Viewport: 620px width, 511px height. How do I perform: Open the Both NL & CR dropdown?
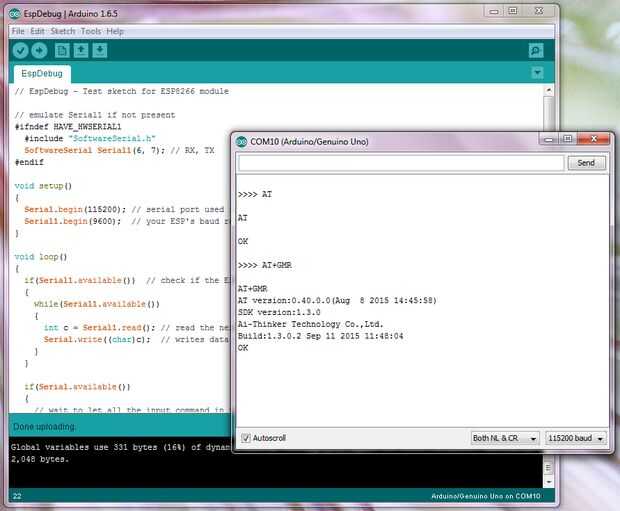tap(504, 438)
